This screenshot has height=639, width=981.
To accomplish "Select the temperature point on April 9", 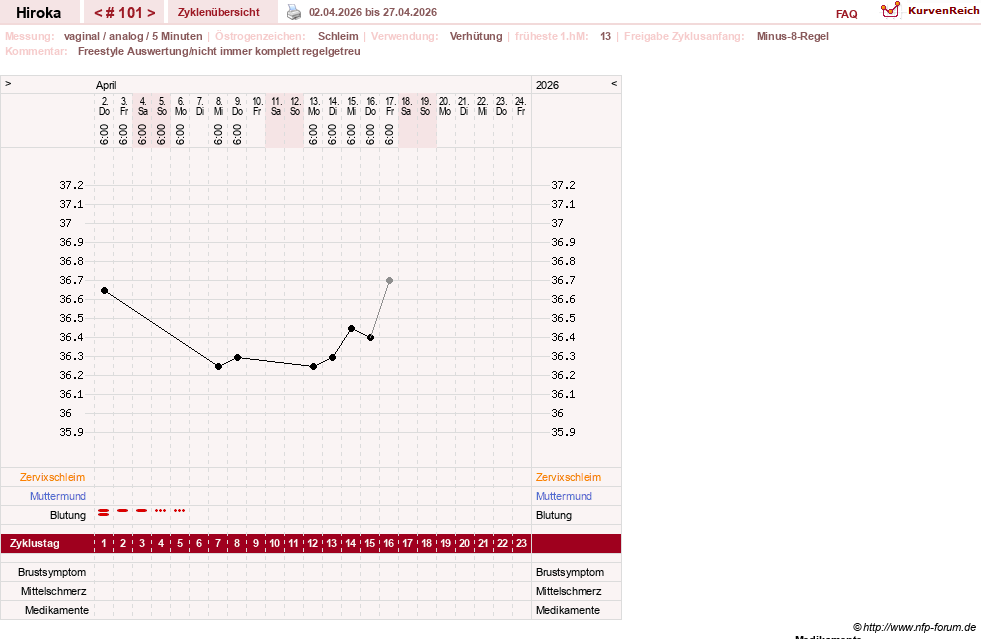I will coord(237,357).
